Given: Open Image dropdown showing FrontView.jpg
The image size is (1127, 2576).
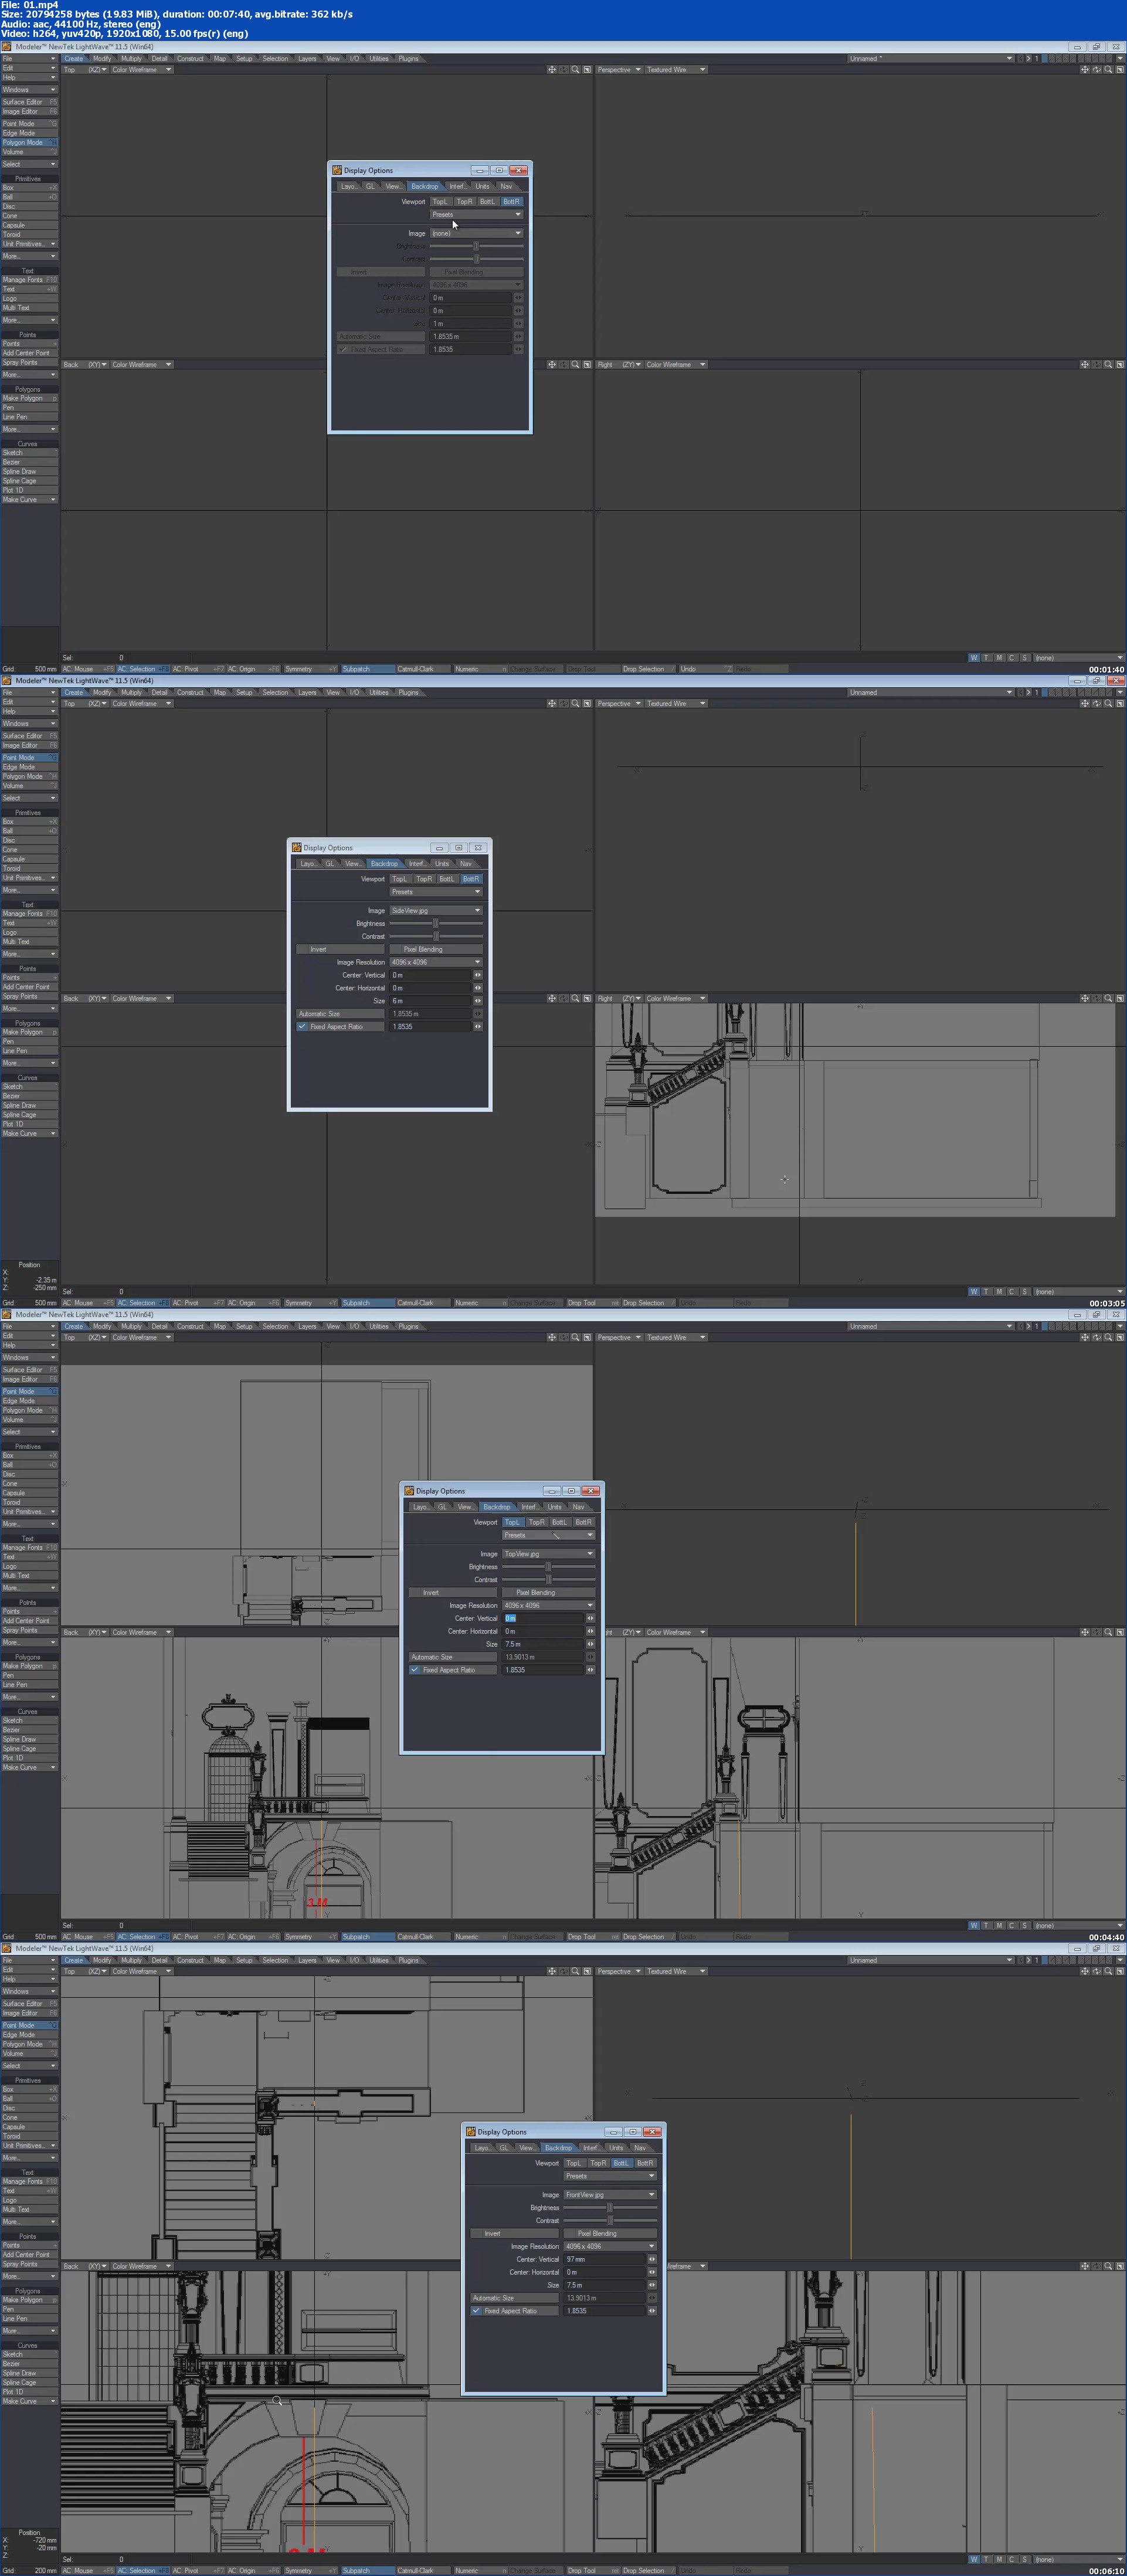Looking at the screenshot, I should (x=611, y=2195).
